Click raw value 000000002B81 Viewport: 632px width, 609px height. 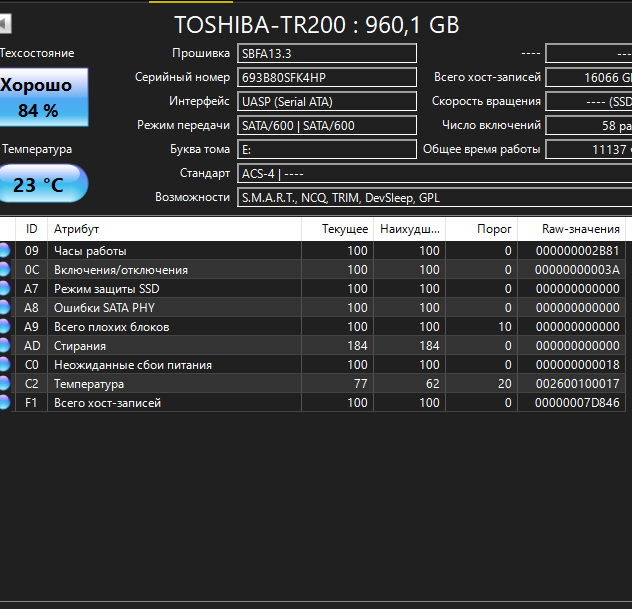(577, 251)
